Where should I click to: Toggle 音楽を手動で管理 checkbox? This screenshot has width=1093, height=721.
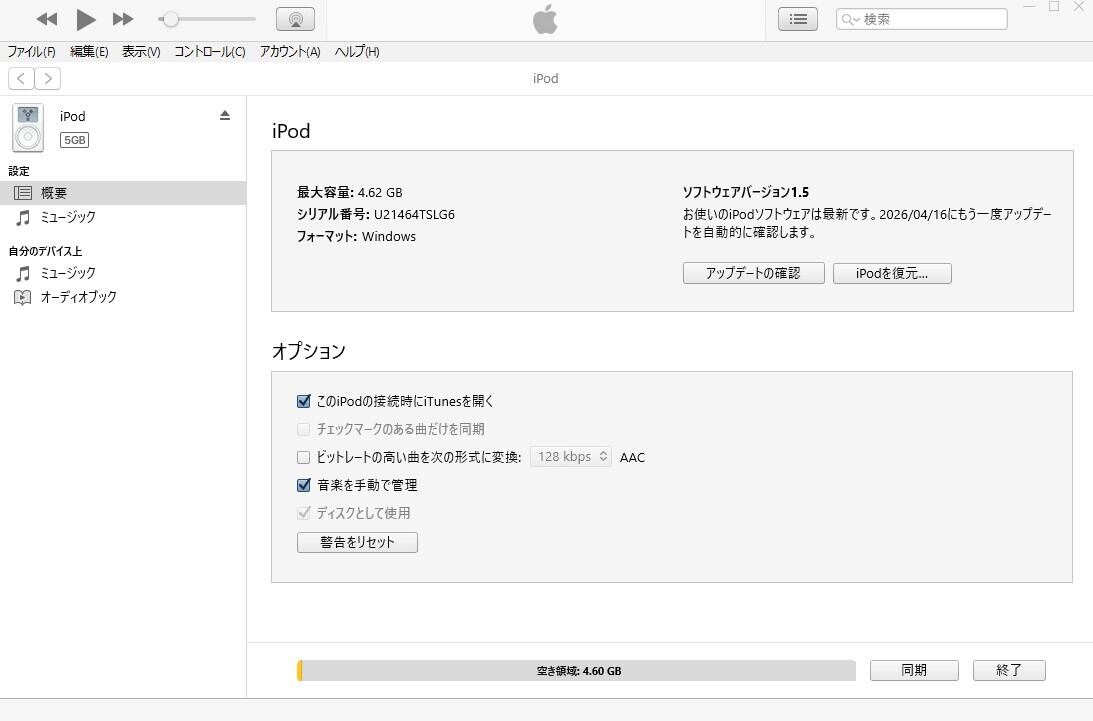[x=304, y=485]
